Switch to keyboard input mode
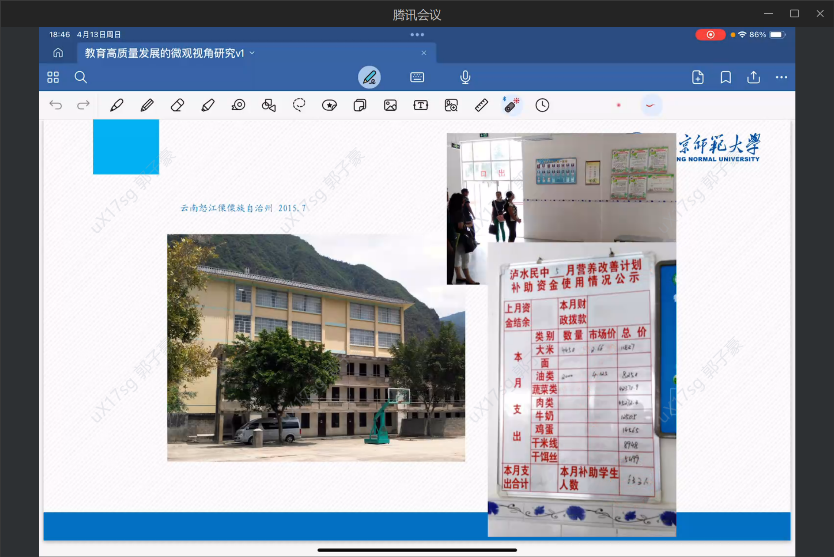834x557 pixels. [x=417, y=77]
